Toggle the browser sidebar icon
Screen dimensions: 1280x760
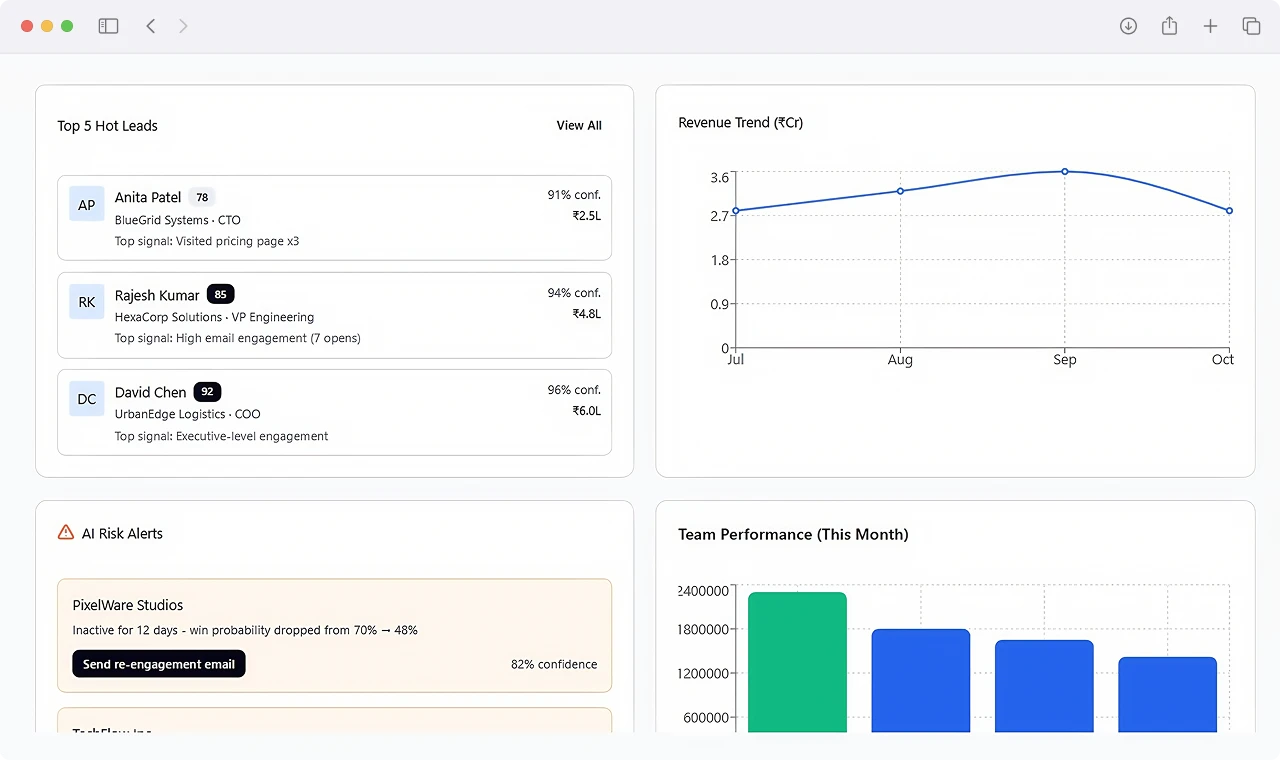[108, 26]
